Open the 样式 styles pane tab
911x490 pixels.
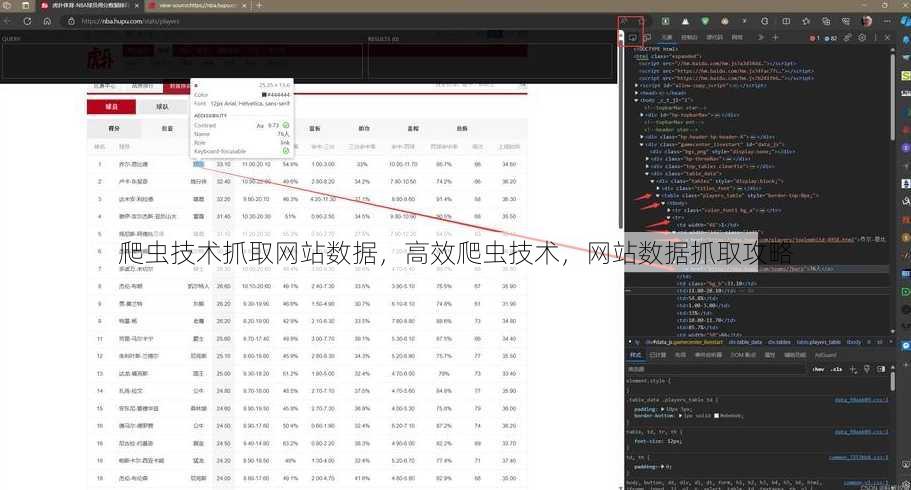pos(636,355)
